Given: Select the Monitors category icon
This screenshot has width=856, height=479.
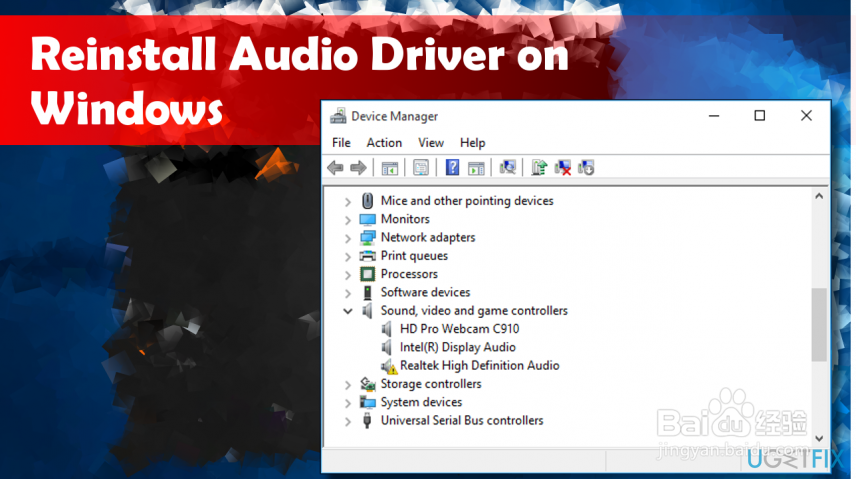Looking at the screenshot, I should tap(367, 219).
